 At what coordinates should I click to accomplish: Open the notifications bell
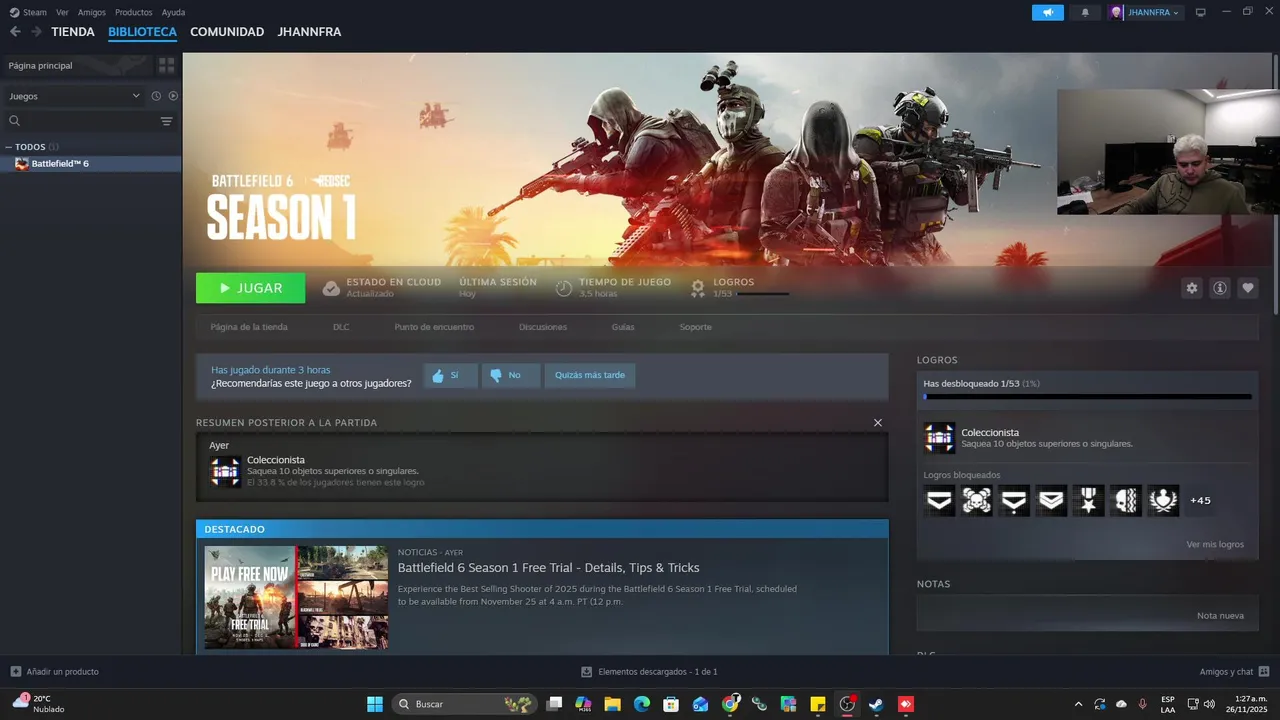[x=1085, y=12]
